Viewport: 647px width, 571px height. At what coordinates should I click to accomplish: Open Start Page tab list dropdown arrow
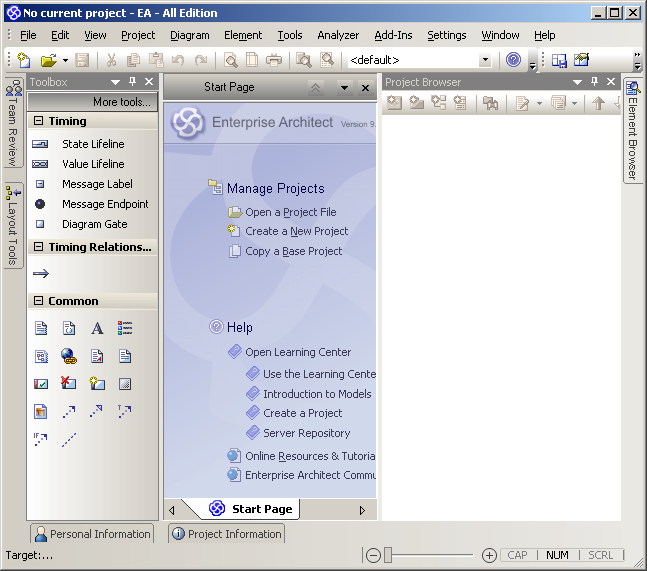tap(344, 87)
